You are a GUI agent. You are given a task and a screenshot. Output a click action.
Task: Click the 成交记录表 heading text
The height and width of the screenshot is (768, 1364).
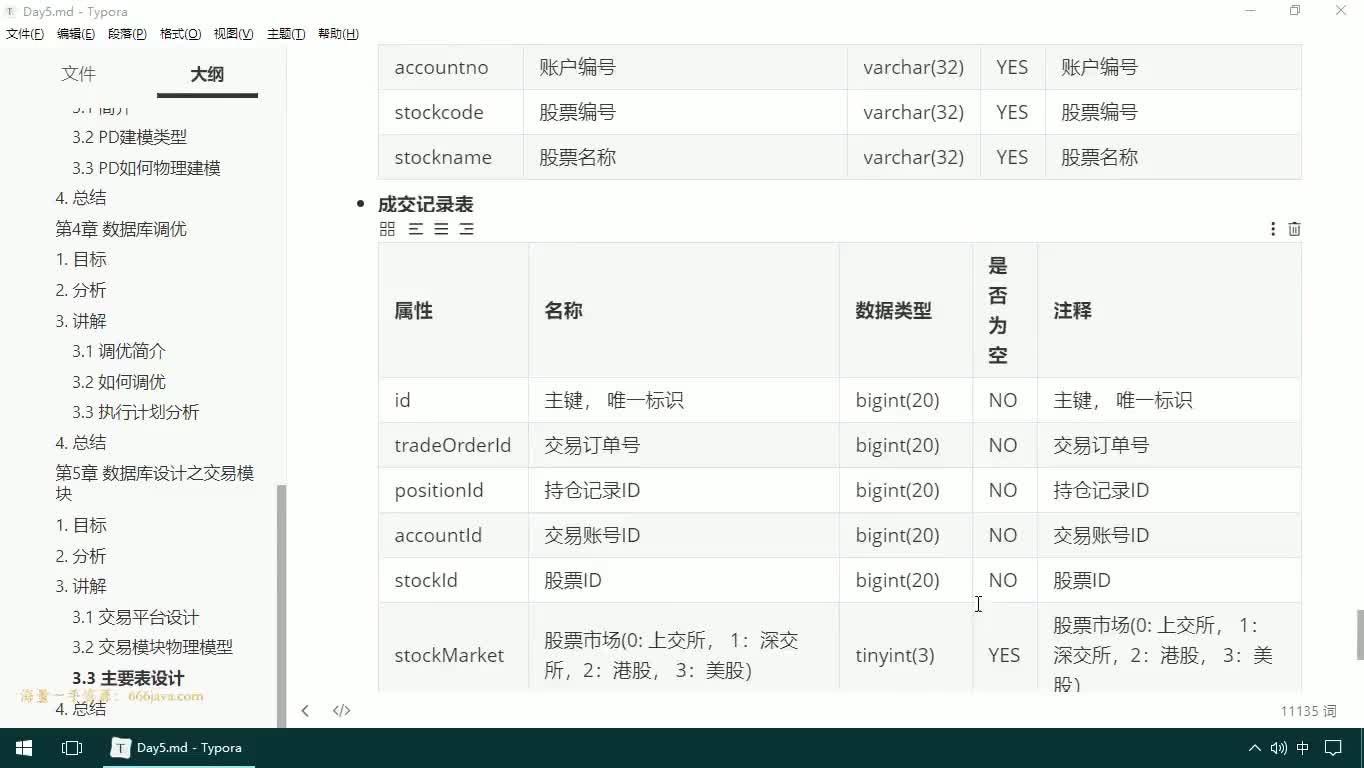pyautogui.click(x=425, y=204)
